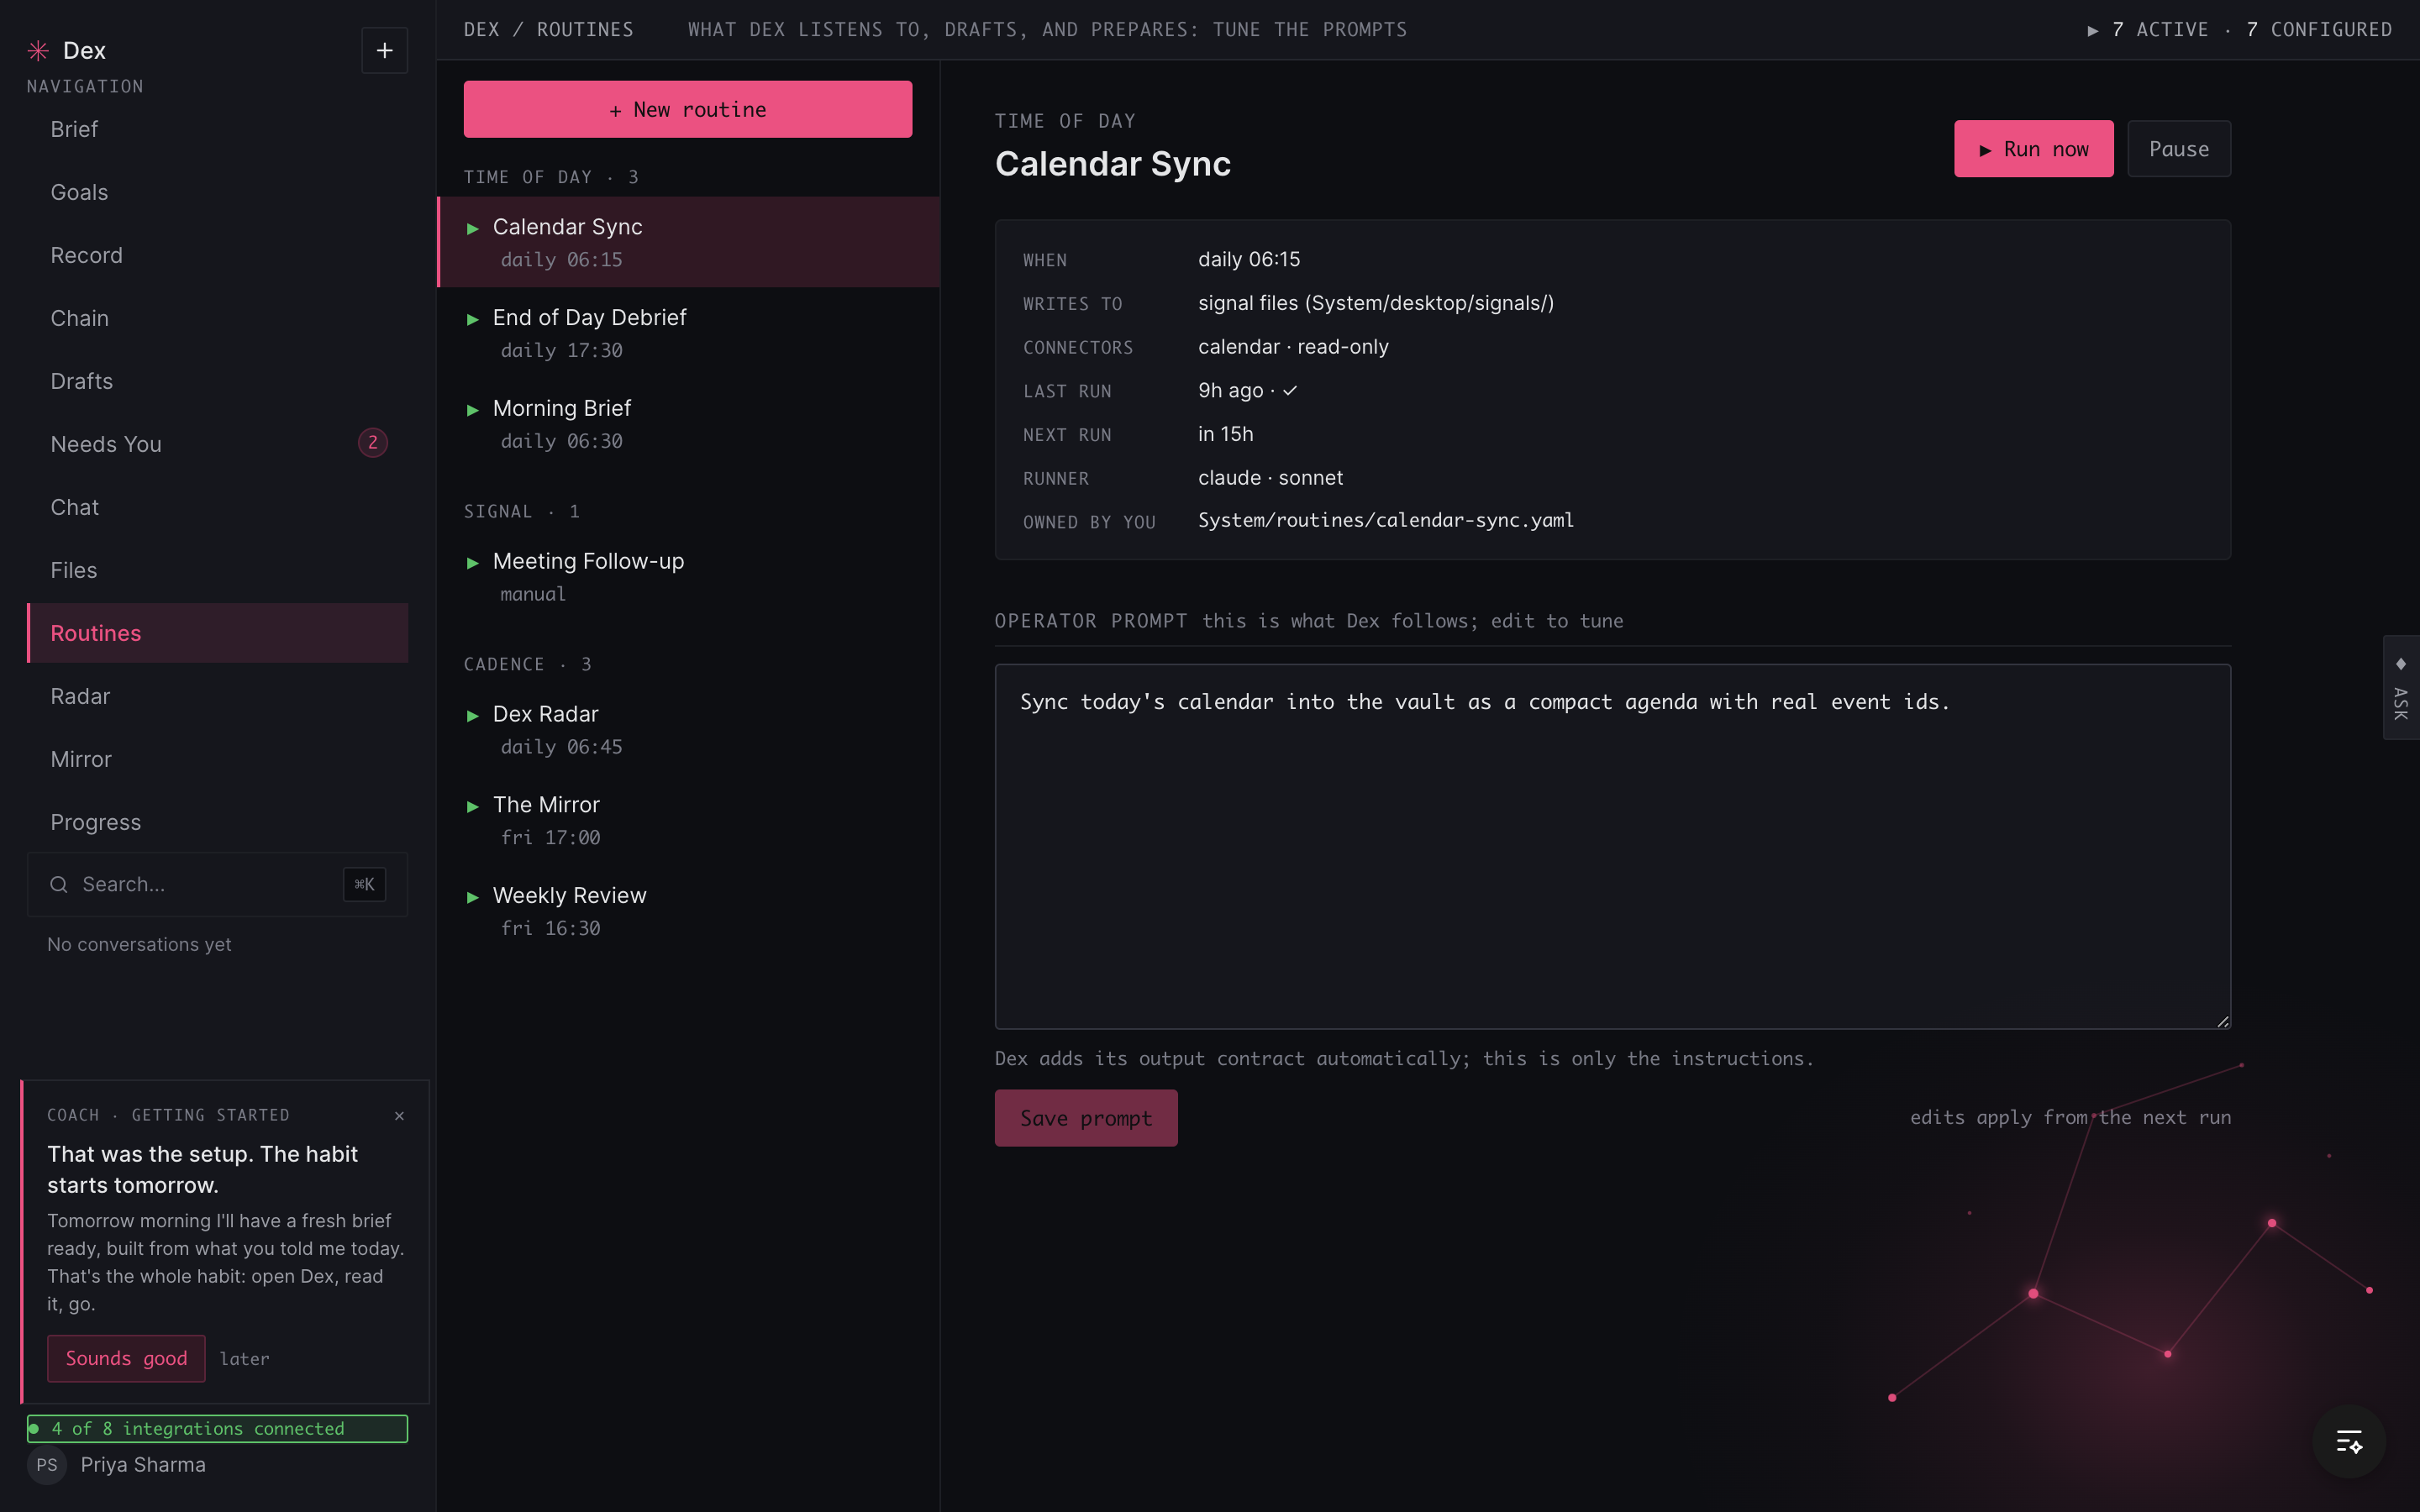Open Mirror in navigation
Image resolution: width=2420 pixels, height=1512 pixels.
[217, 759]
